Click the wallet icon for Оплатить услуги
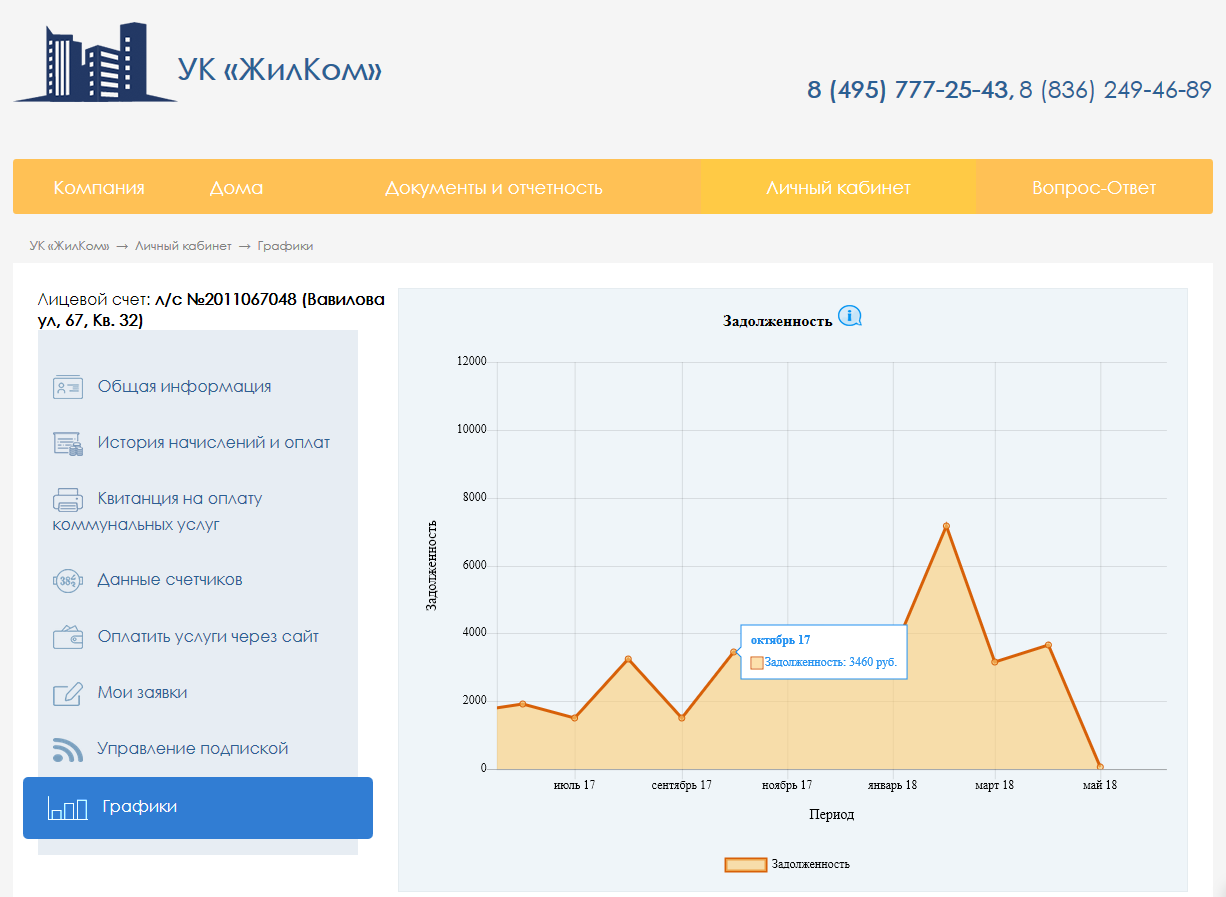This screenshot has height=897, width=1226. pos(68,637)
